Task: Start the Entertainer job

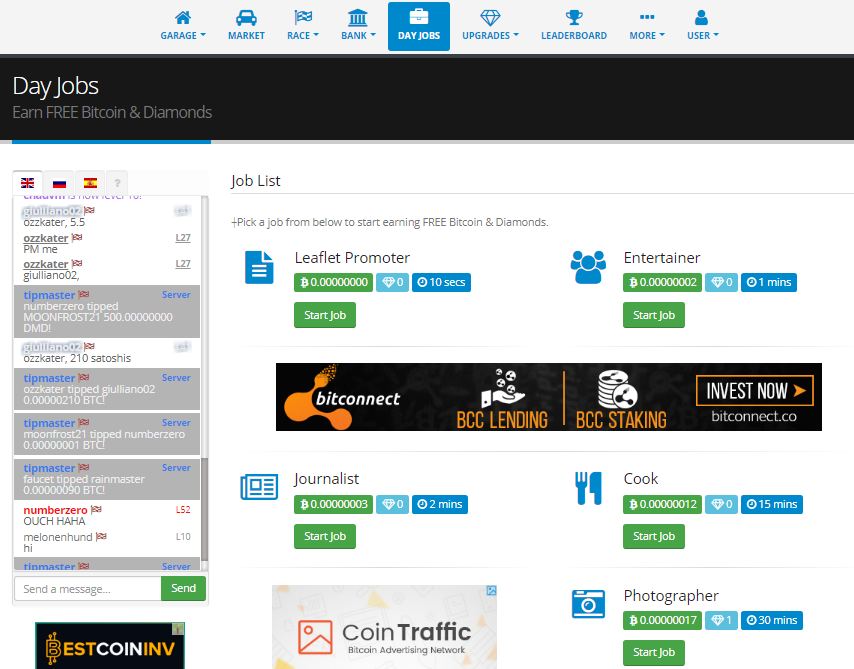Action: tap(654, 315)
